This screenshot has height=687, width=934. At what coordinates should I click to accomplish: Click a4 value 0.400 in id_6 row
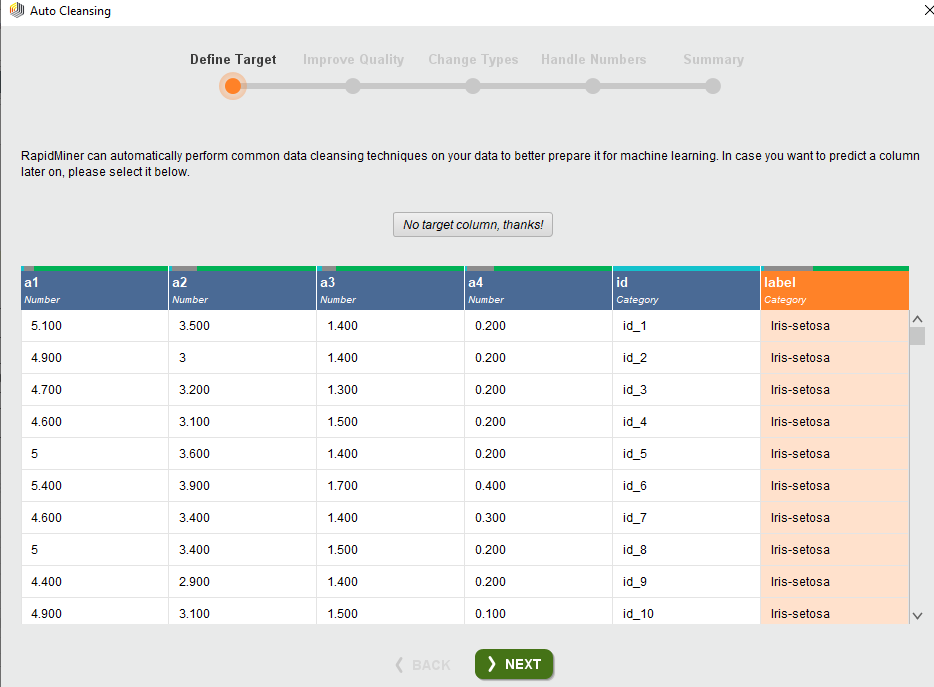click(x=538, y=486)
